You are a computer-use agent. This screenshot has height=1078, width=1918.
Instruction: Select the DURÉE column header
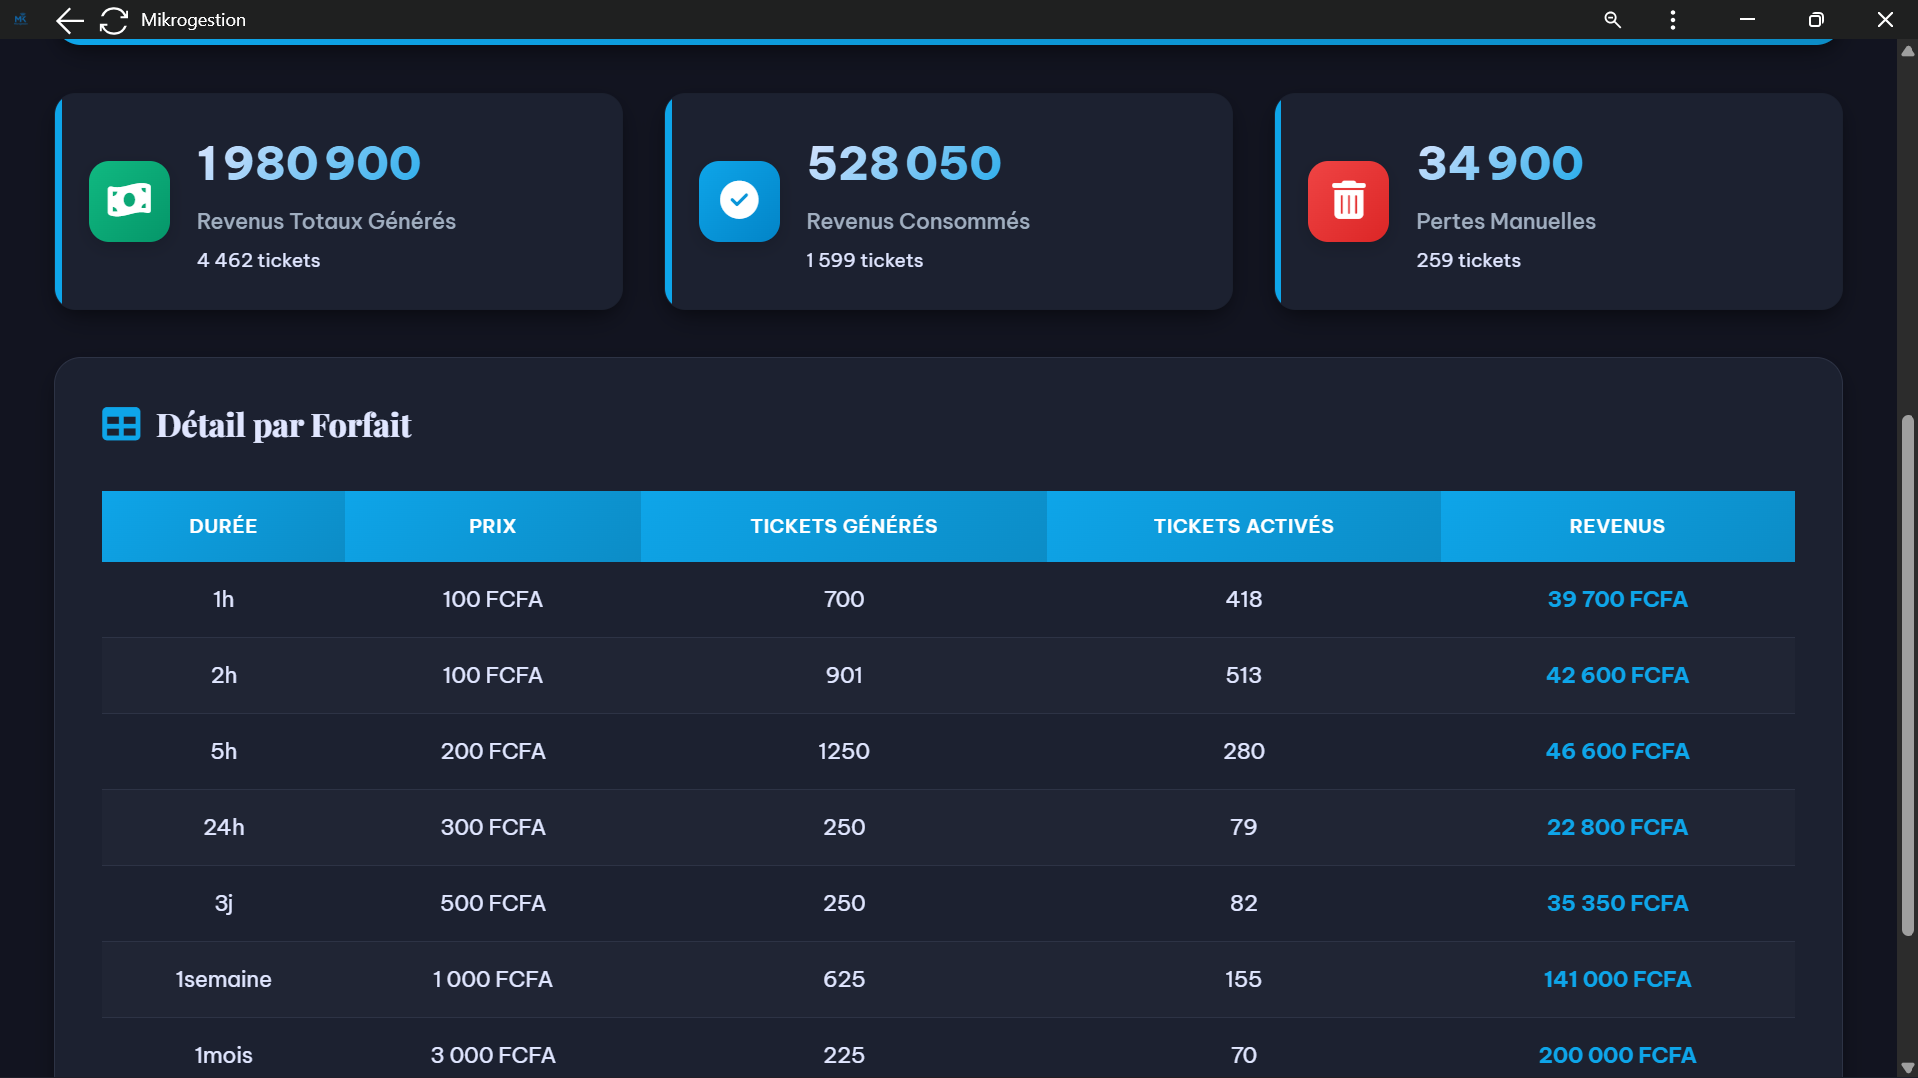pos(223,526)
